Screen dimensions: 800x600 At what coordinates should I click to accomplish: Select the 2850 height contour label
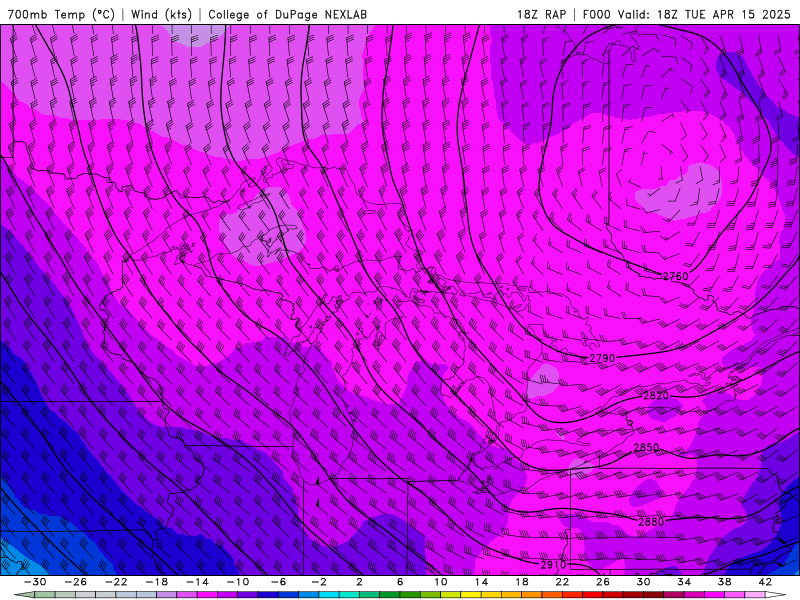[x=646, y=447]
